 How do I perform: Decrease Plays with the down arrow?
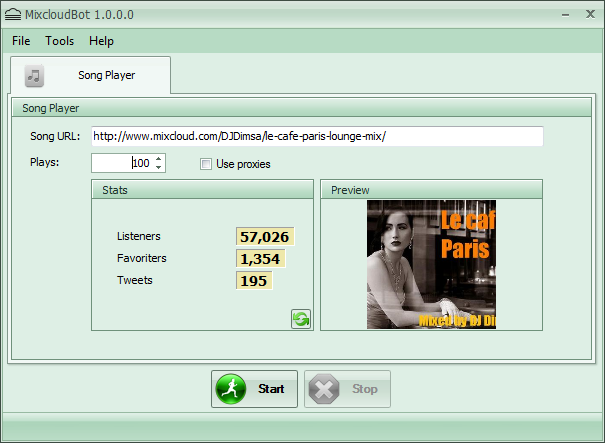(x=159, y=167)
